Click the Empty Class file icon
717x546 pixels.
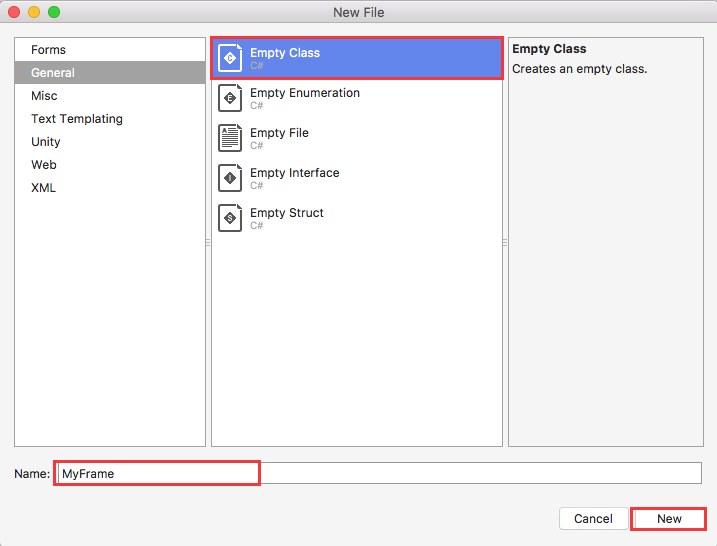pyautogui.click(x=230, y=58)
